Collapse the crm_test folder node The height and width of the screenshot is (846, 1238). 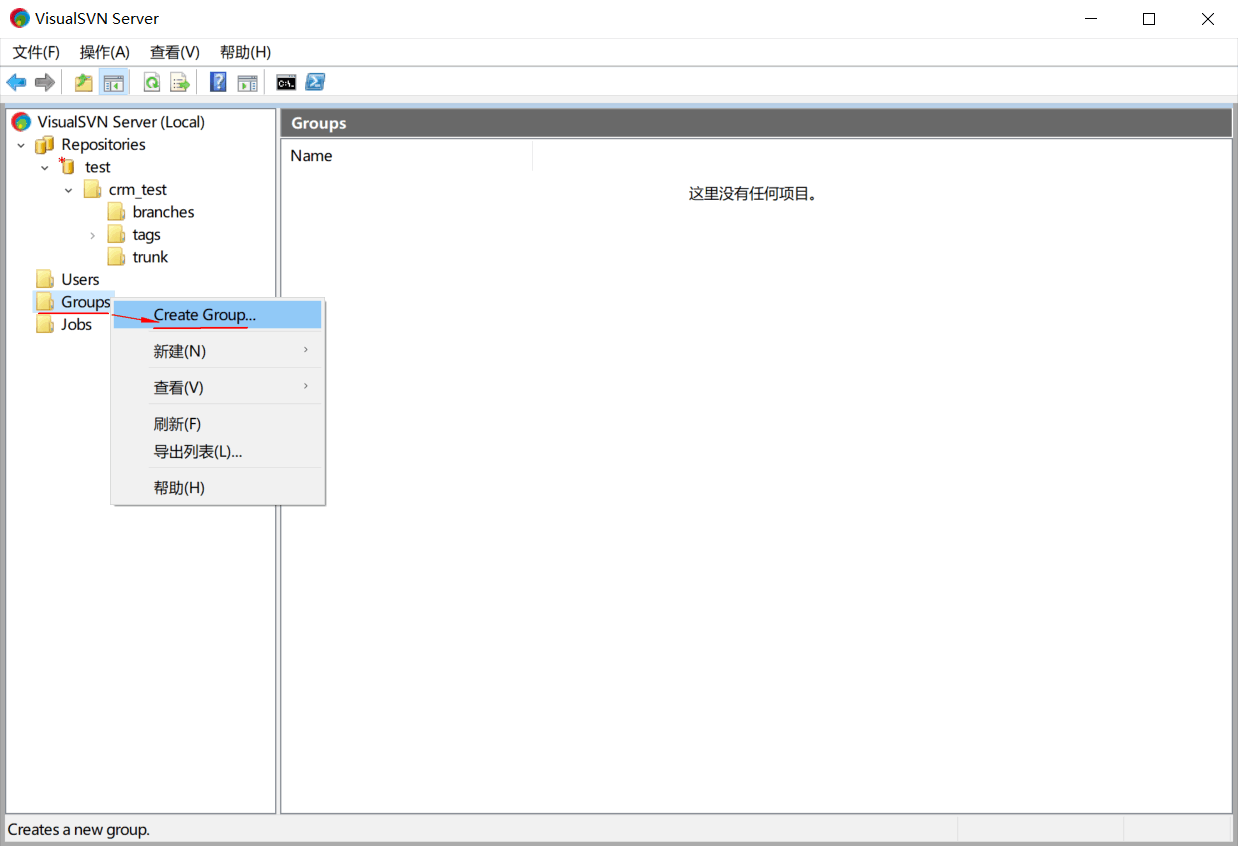point(68,190)
